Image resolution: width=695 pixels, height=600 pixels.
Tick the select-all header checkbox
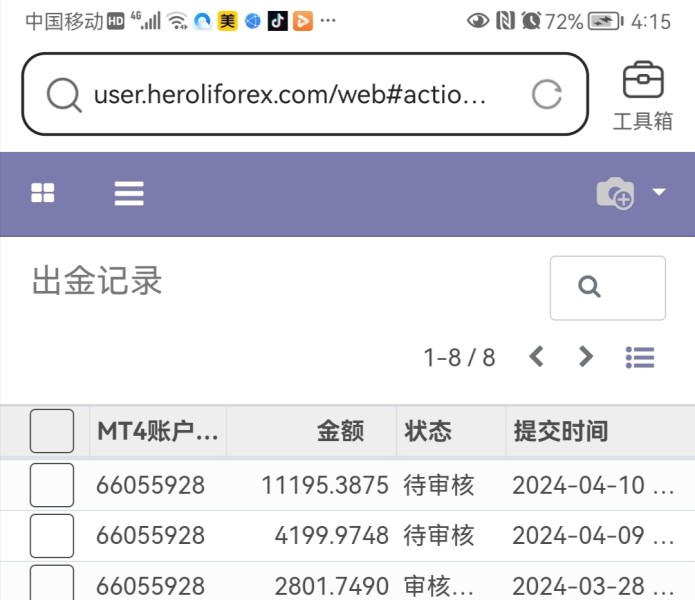click(x=52, y=431)
